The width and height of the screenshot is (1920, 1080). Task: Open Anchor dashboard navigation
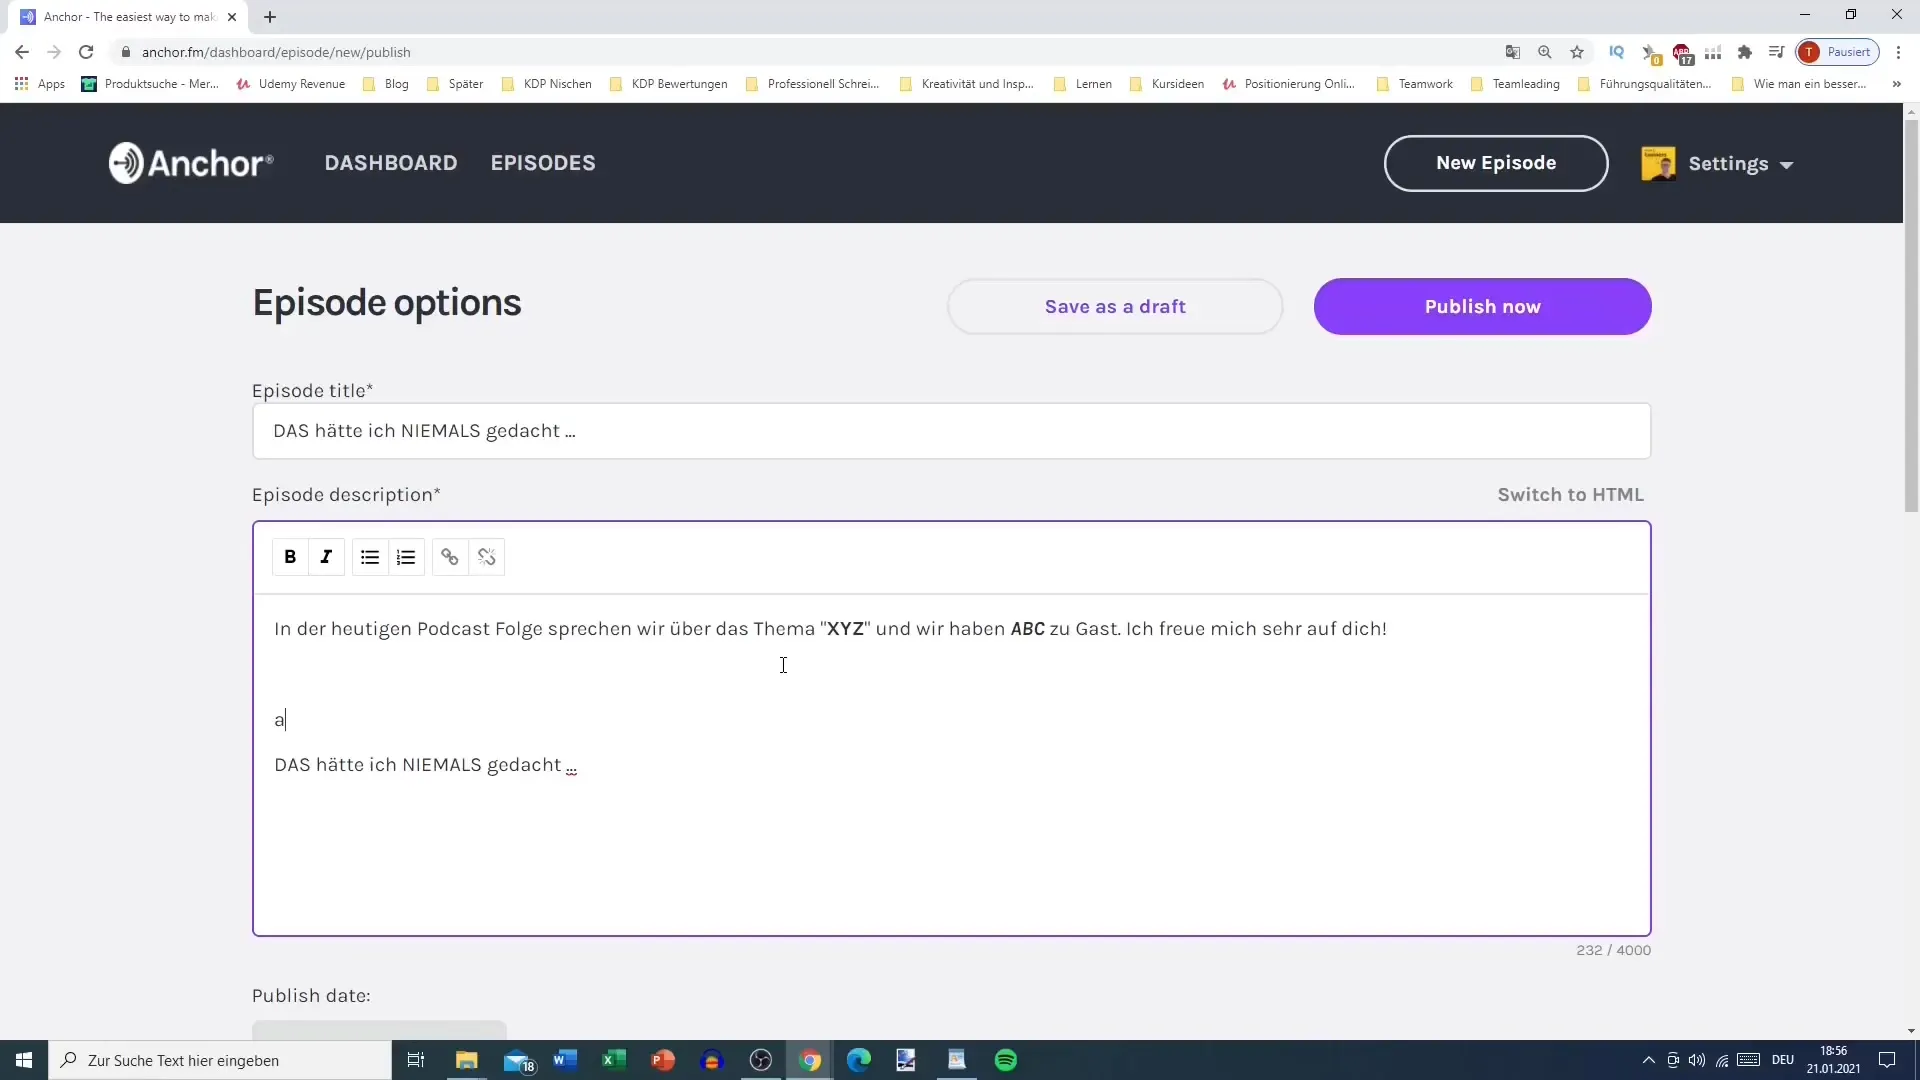click(392, 162)
